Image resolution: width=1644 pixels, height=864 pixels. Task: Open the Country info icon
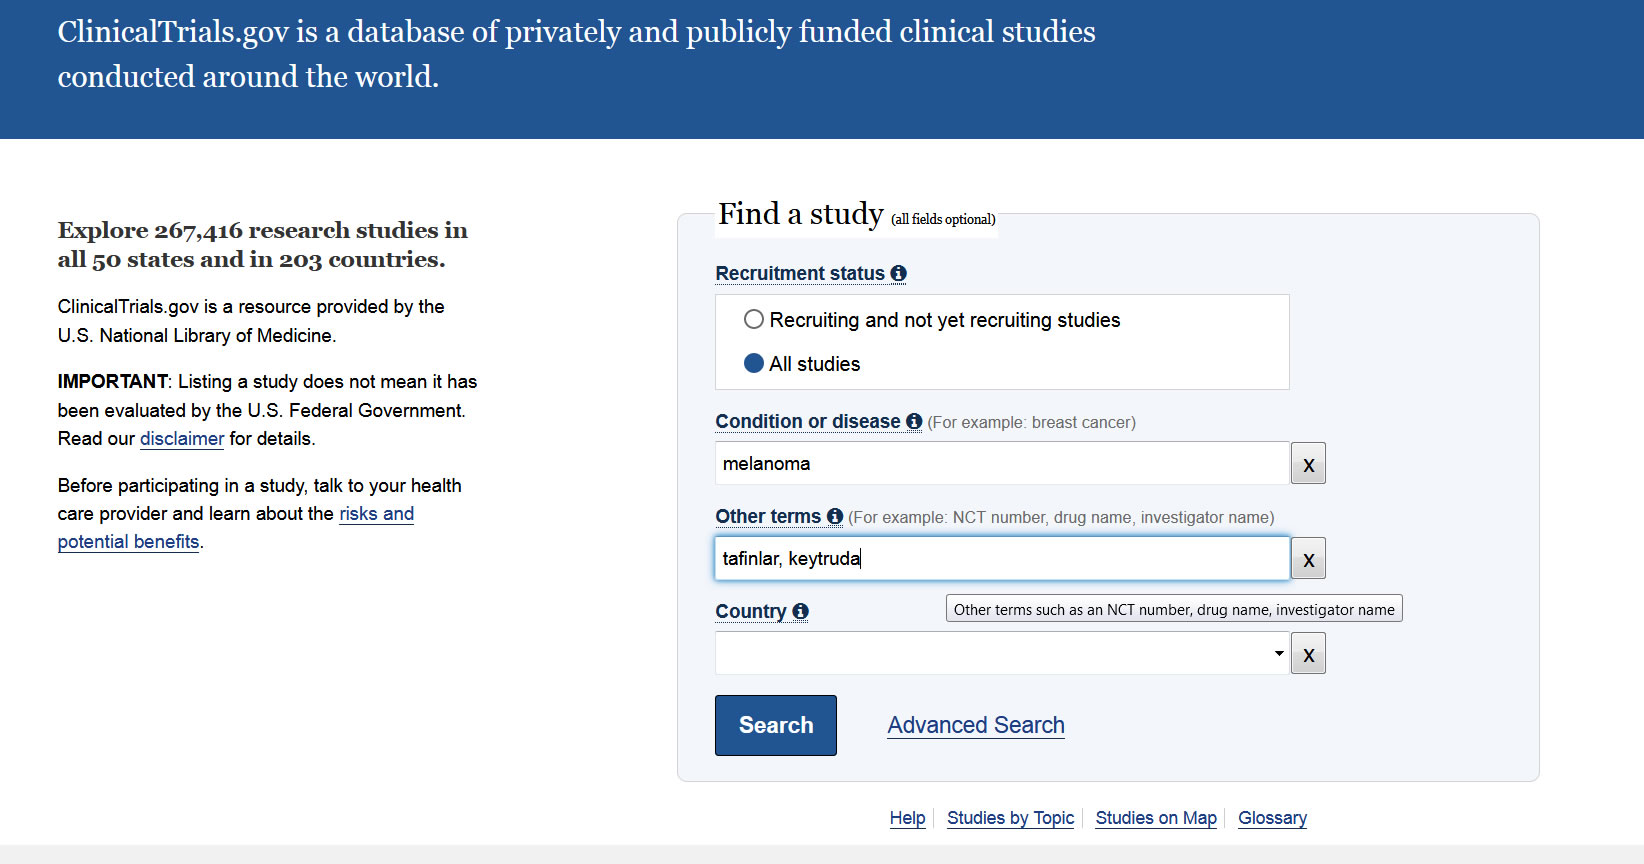(x=800, y=611)
